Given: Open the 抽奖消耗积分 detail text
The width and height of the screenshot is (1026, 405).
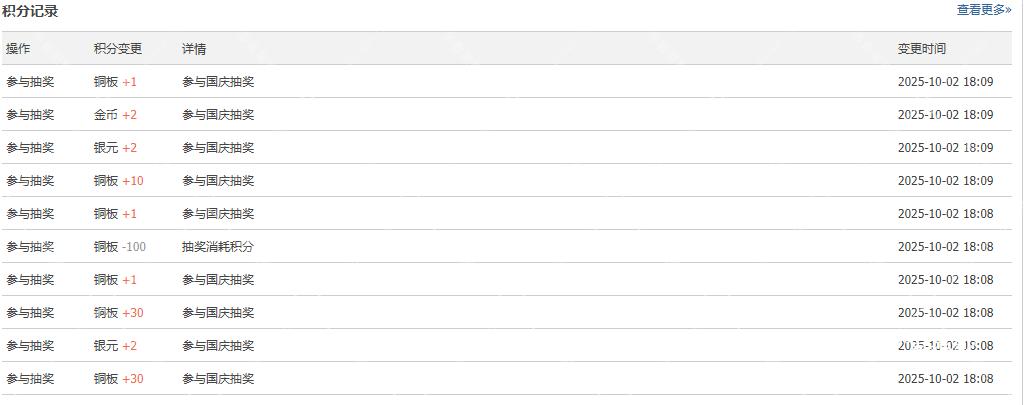Looking at the screenshot, I should click(x=218, y=247).
